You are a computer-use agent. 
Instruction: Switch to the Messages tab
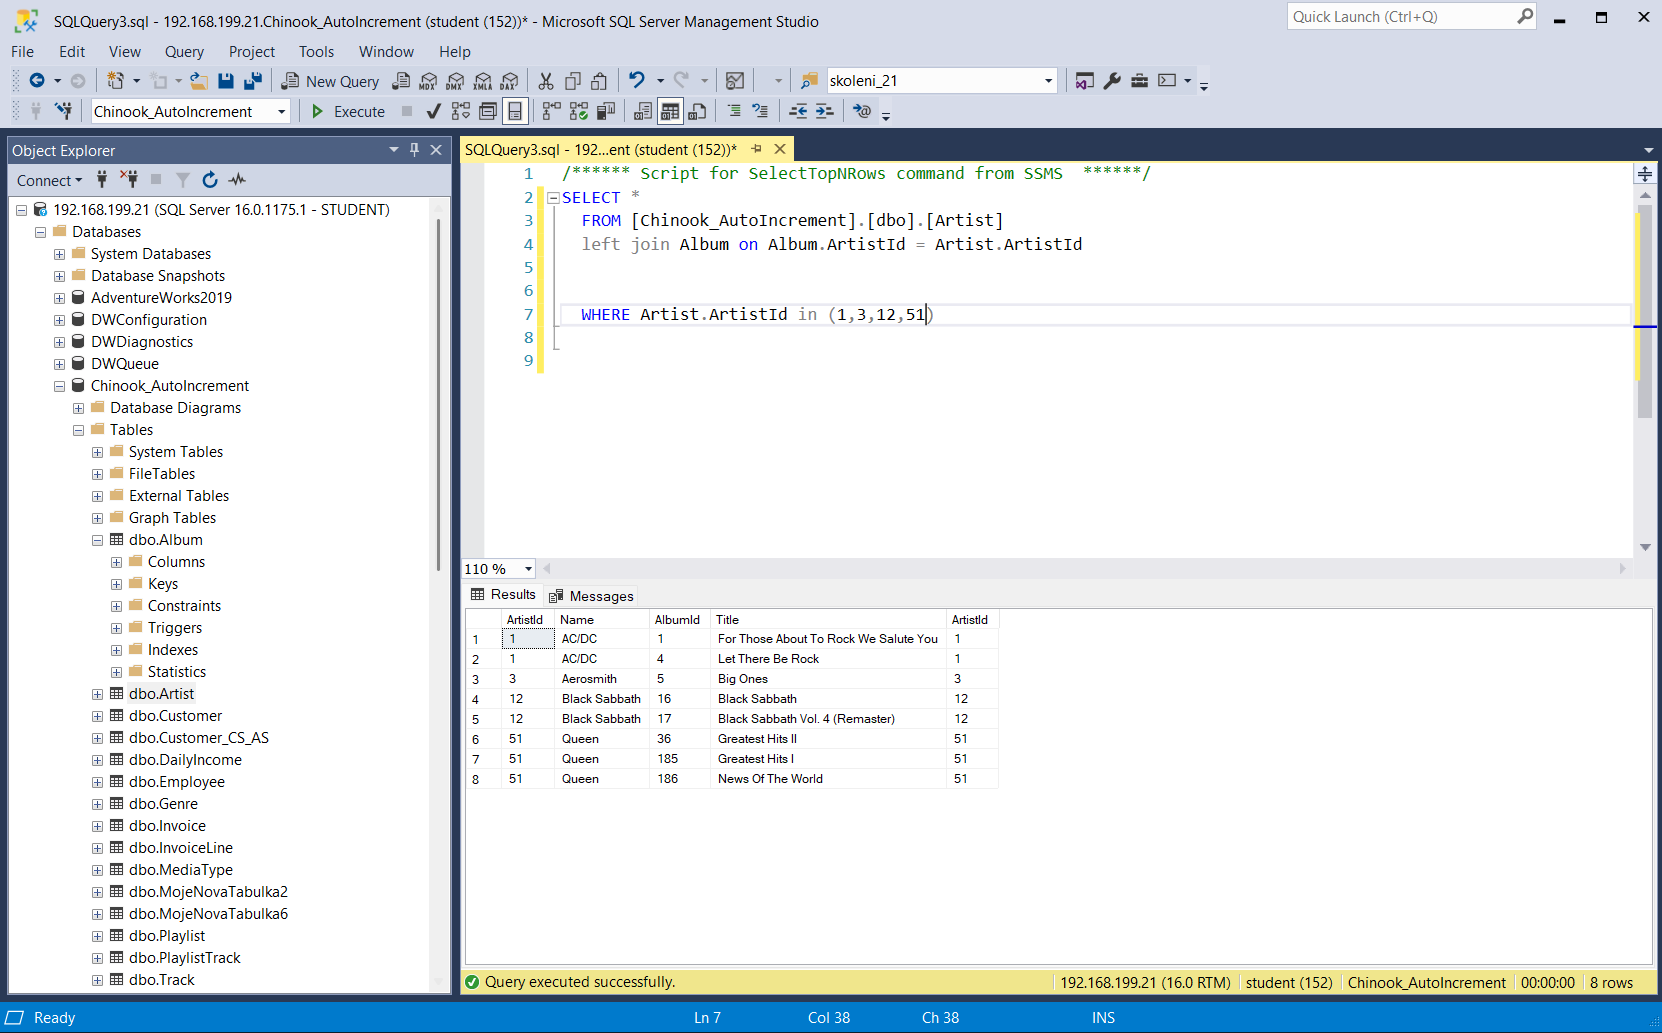[591, 596]
